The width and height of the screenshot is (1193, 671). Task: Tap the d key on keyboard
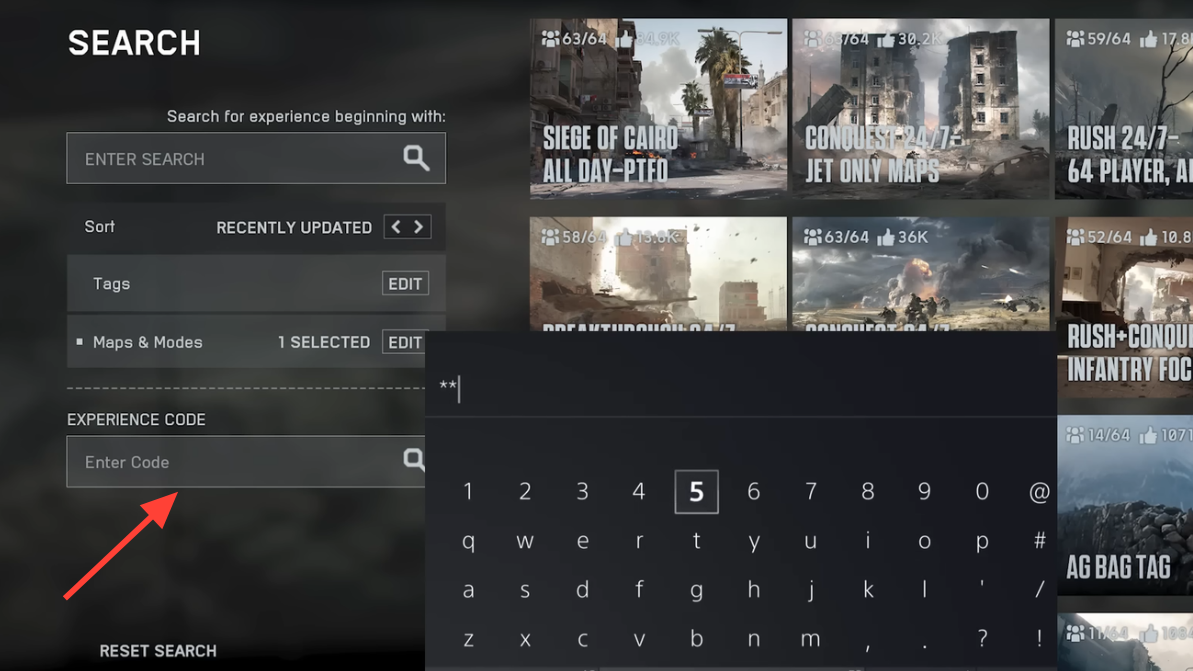coord(582,590)
